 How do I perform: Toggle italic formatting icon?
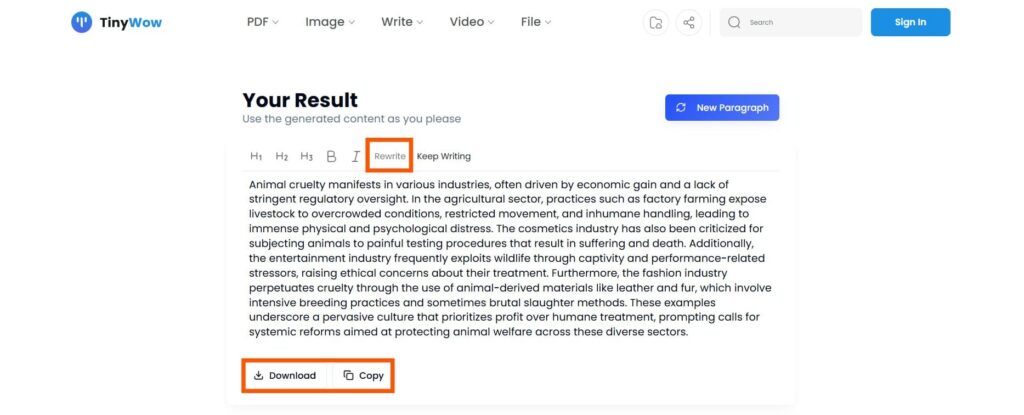click(x=356, y=156)
